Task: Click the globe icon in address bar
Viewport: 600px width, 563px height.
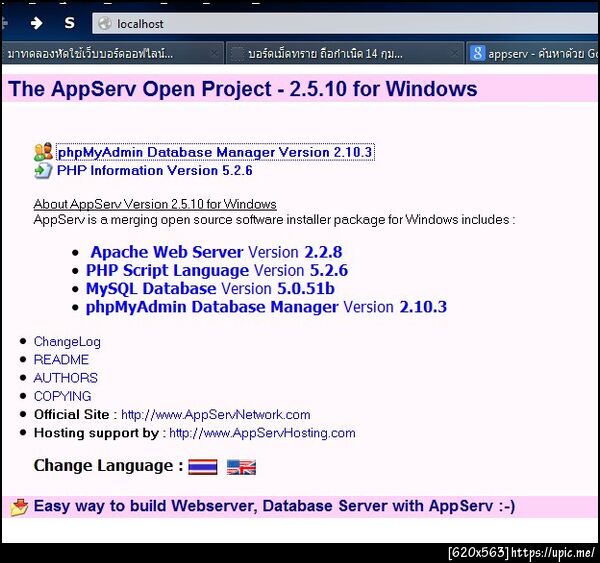Action: tap(104, 24)
